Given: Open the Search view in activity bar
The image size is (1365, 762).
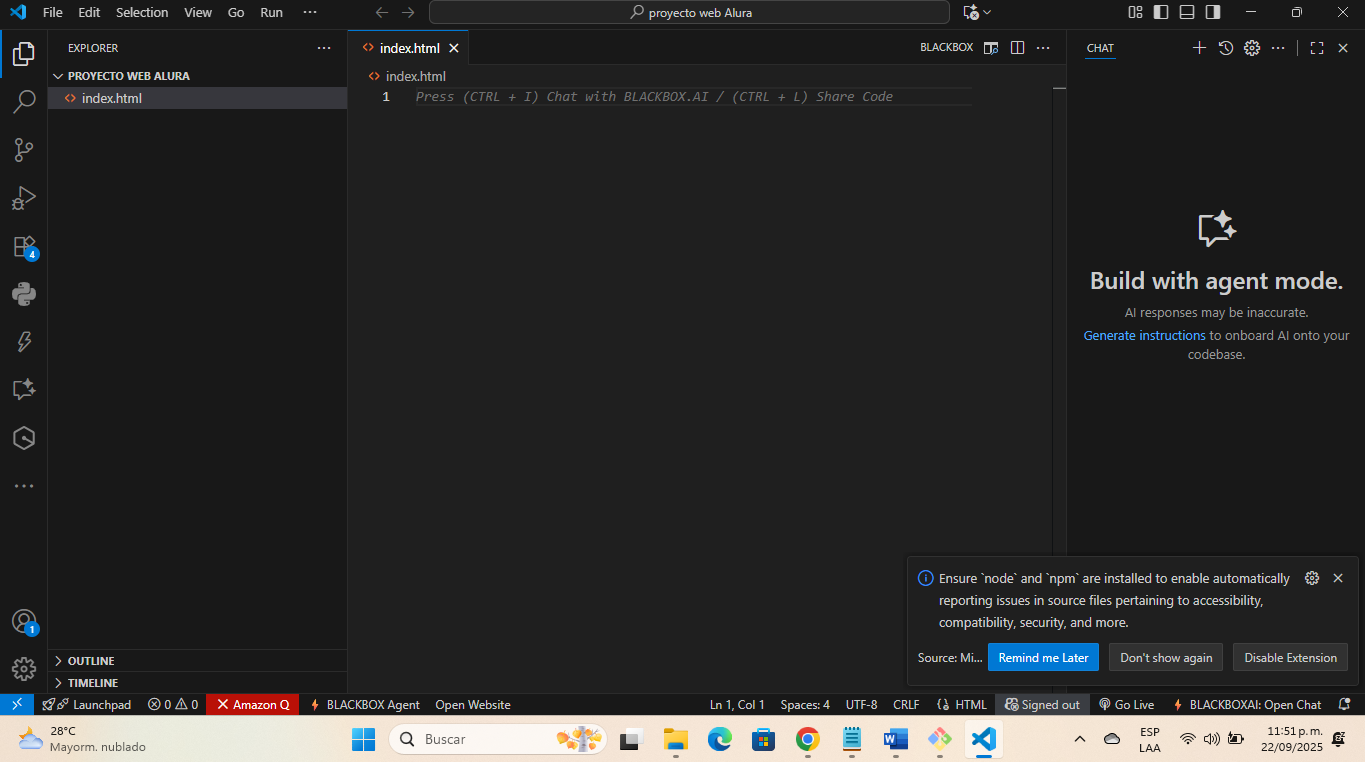Looking at the screenshot, I should [24, 101].
